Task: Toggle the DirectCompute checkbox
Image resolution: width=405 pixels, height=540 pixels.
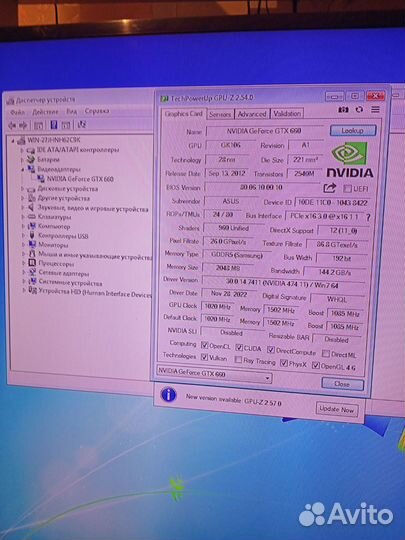Action: tap(271, 350)
